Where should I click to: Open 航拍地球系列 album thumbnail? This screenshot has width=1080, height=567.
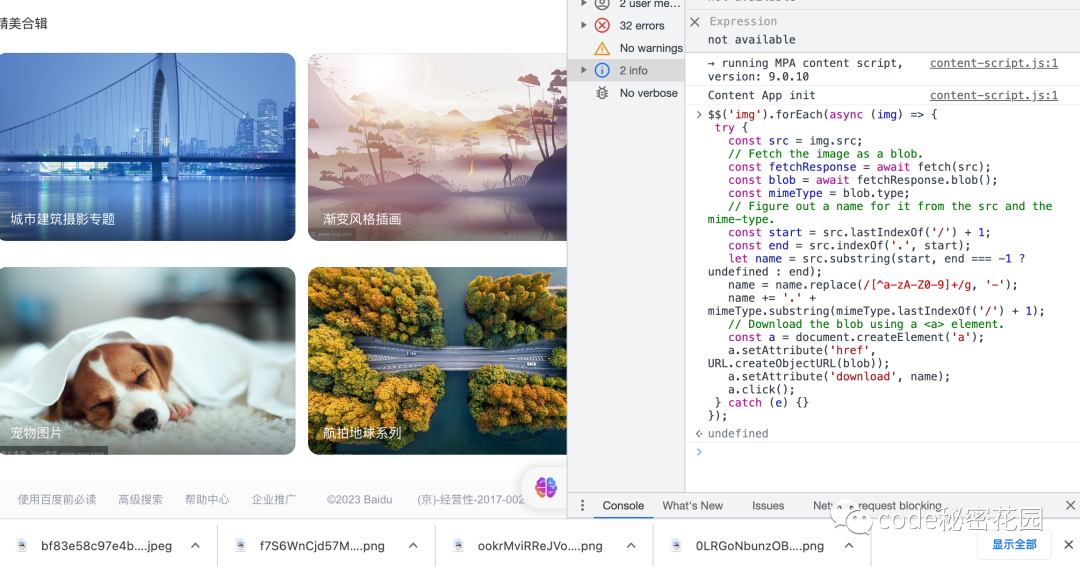tap(437, 360)
